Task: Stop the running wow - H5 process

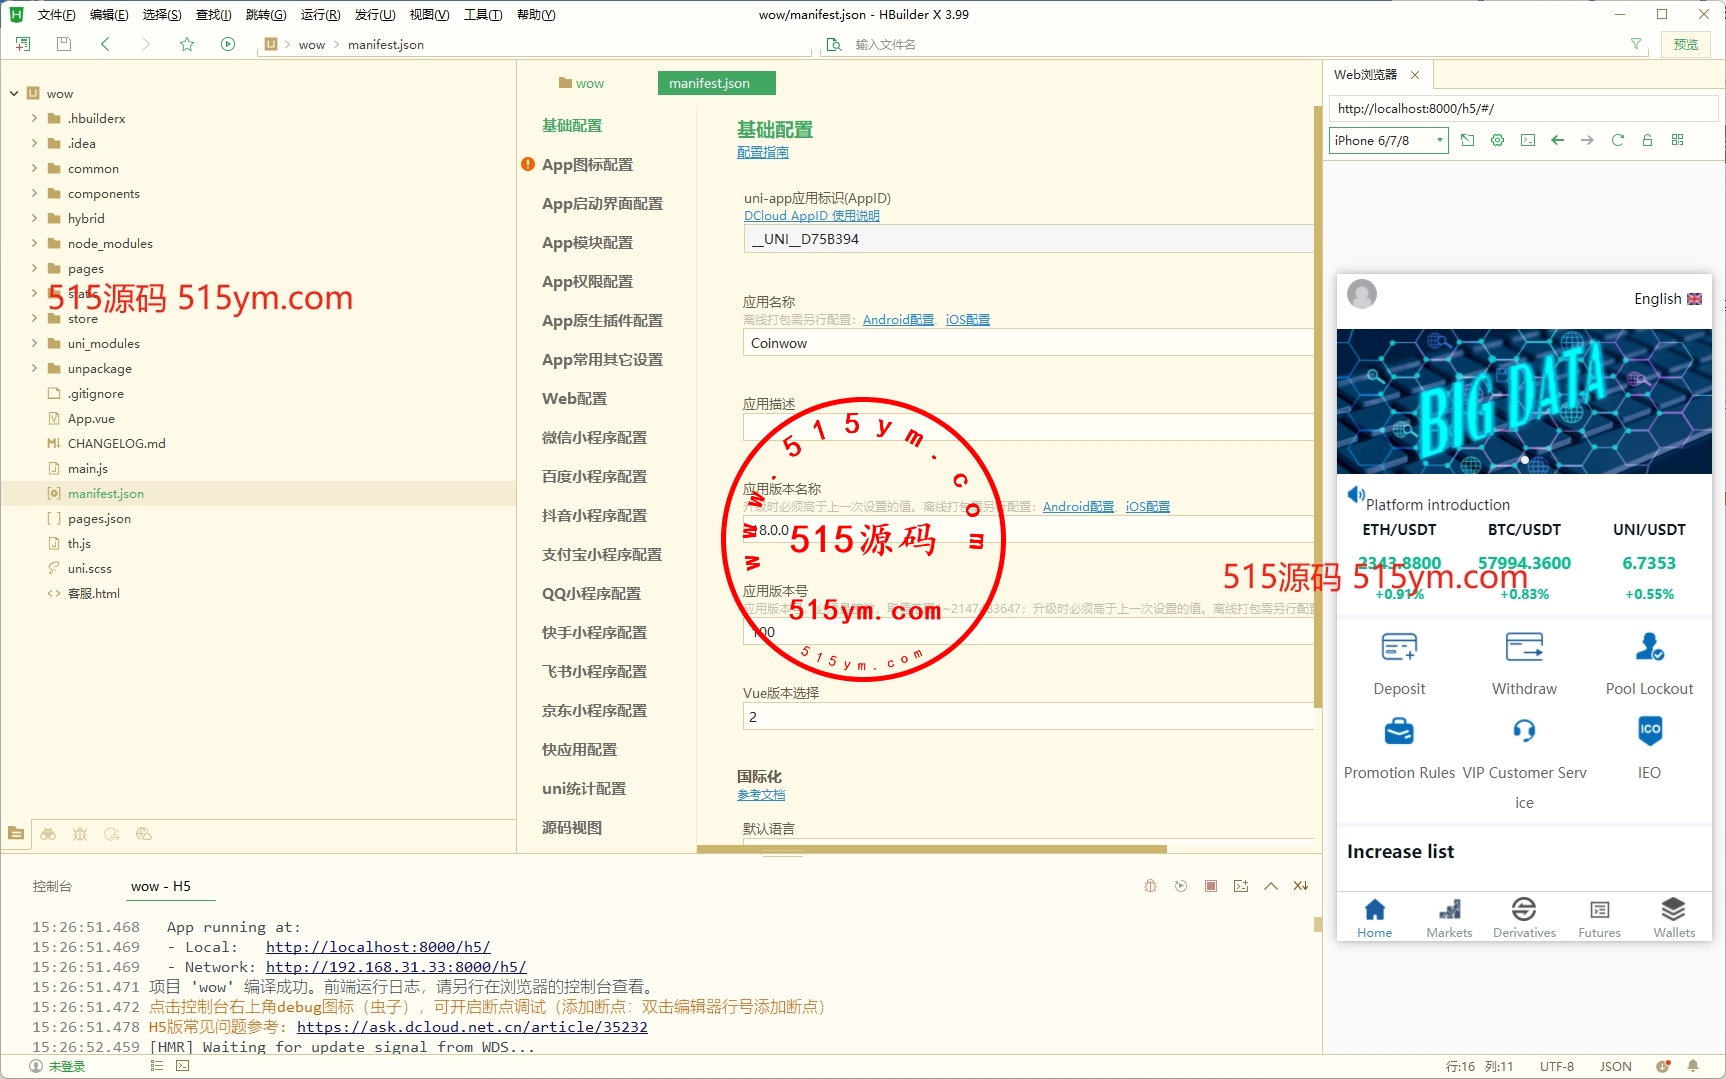Action: click(1211, 886)
